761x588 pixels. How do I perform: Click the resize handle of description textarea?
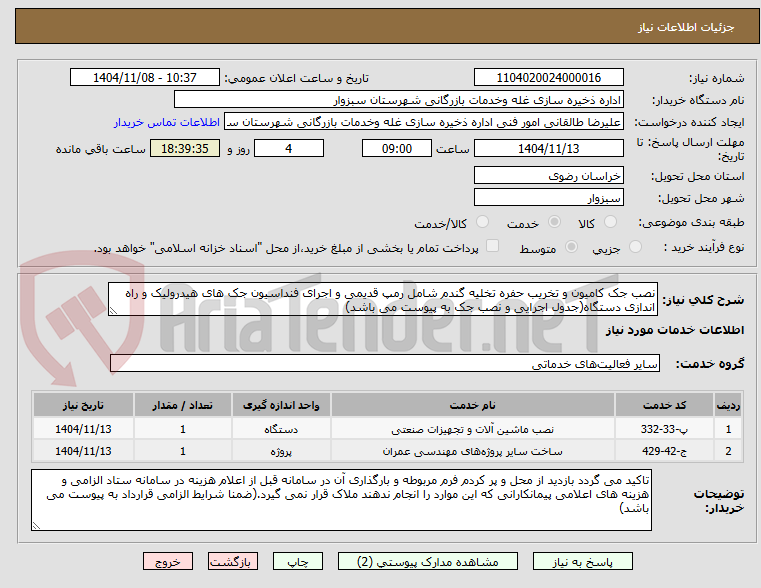(113, 310)
